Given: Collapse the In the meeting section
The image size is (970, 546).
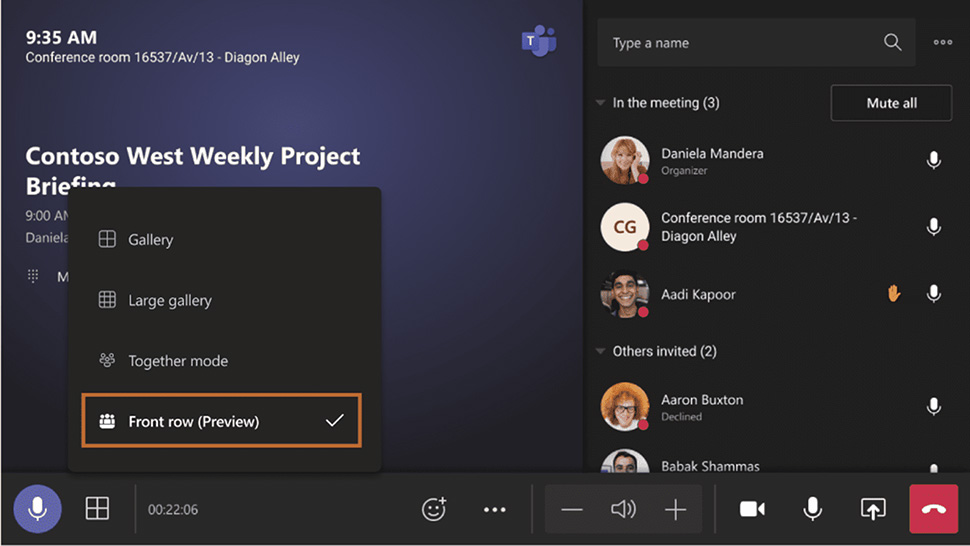Looking at the screenshot, I should click(x=600, y=103).
